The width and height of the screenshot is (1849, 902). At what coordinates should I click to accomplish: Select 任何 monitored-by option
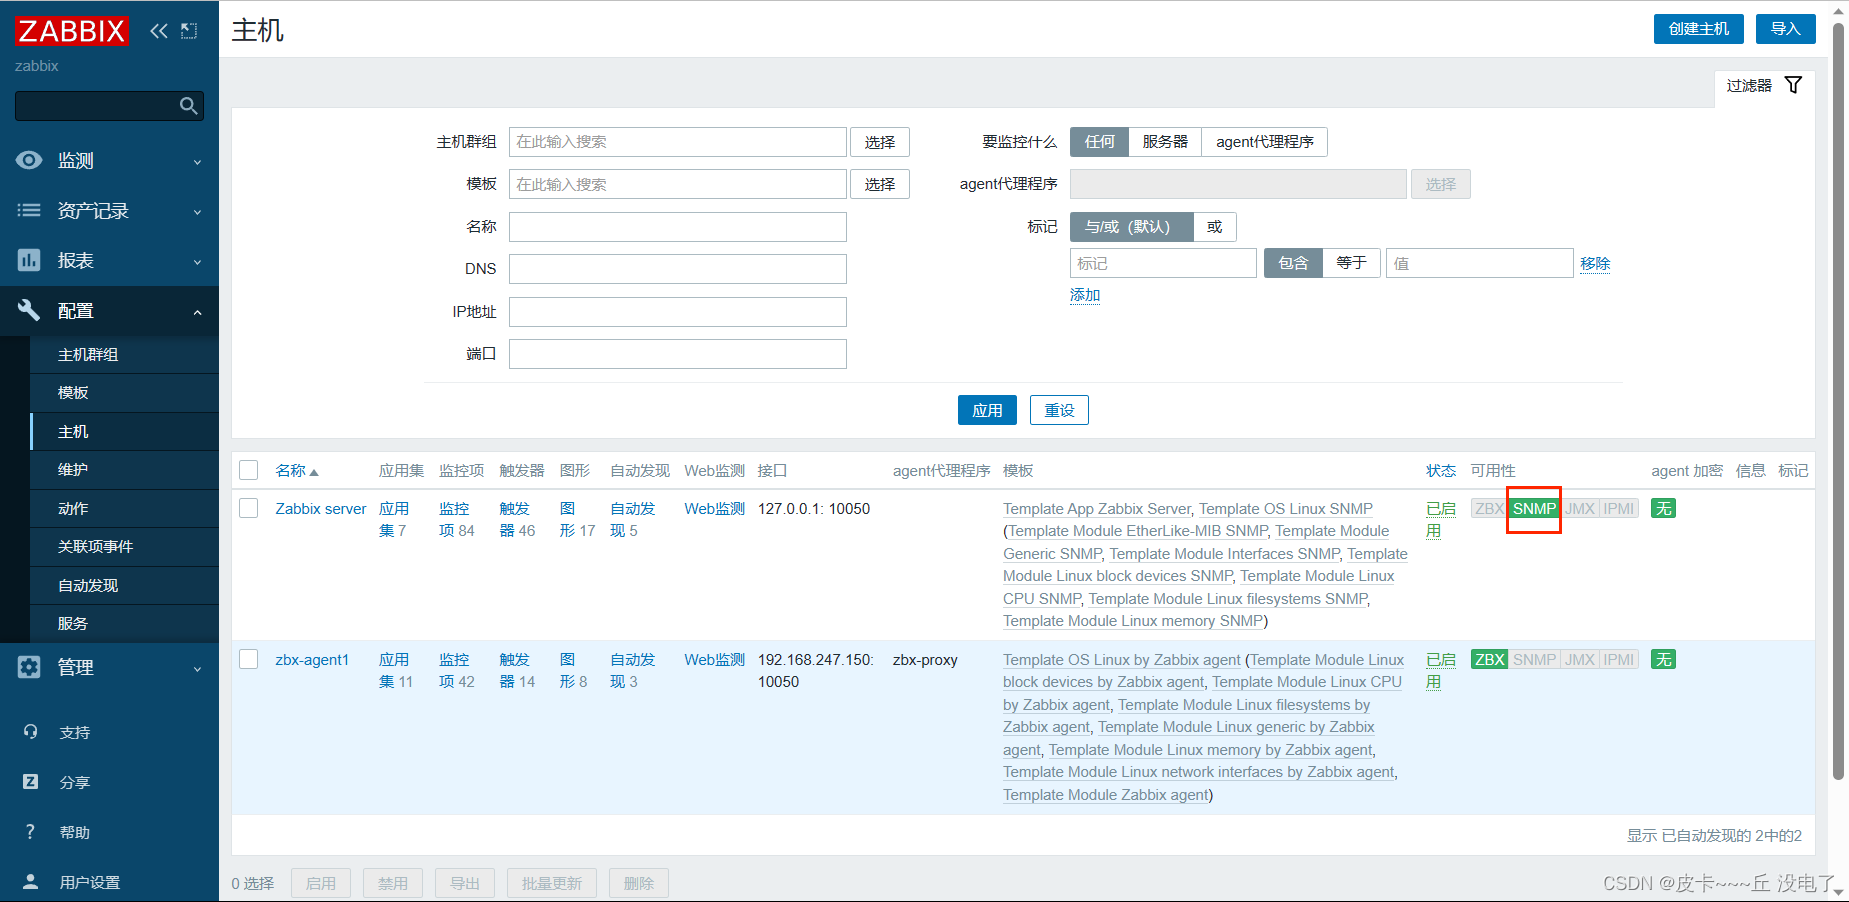coord(1099,142)
